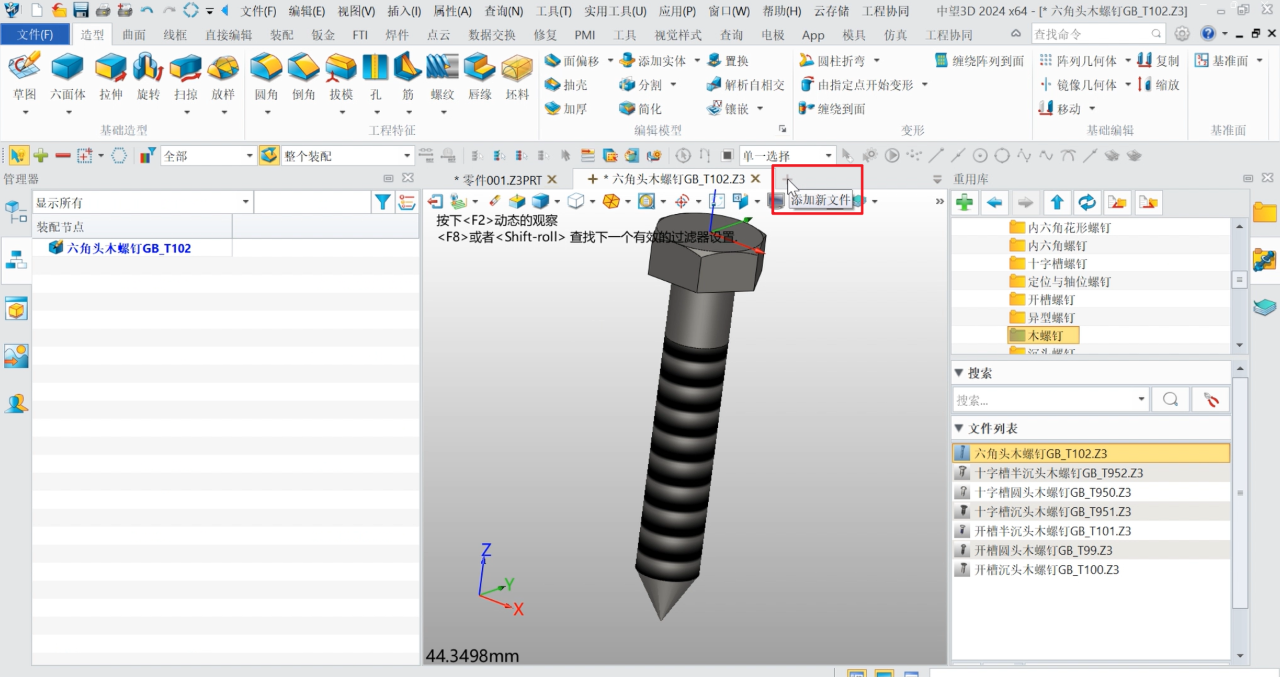
Task: Choose the 缩放 scale command
Action: click(x=1158, y=85)
